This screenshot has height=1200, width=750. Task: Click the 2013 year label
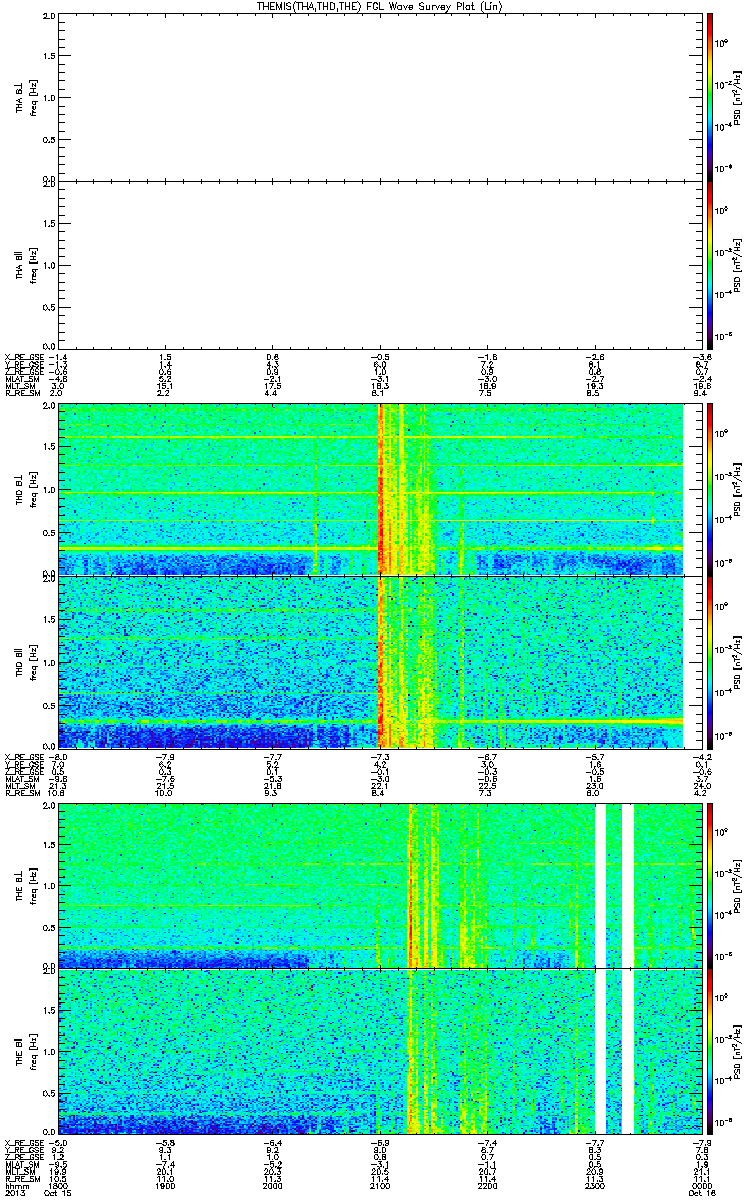[x=14, y=1194]
